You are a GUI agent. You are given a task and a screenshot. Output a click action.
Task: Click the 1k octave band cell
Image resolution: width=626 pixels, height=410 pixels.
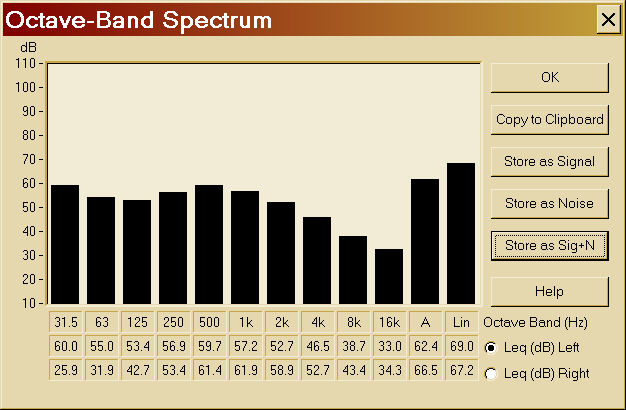[246, 322]
